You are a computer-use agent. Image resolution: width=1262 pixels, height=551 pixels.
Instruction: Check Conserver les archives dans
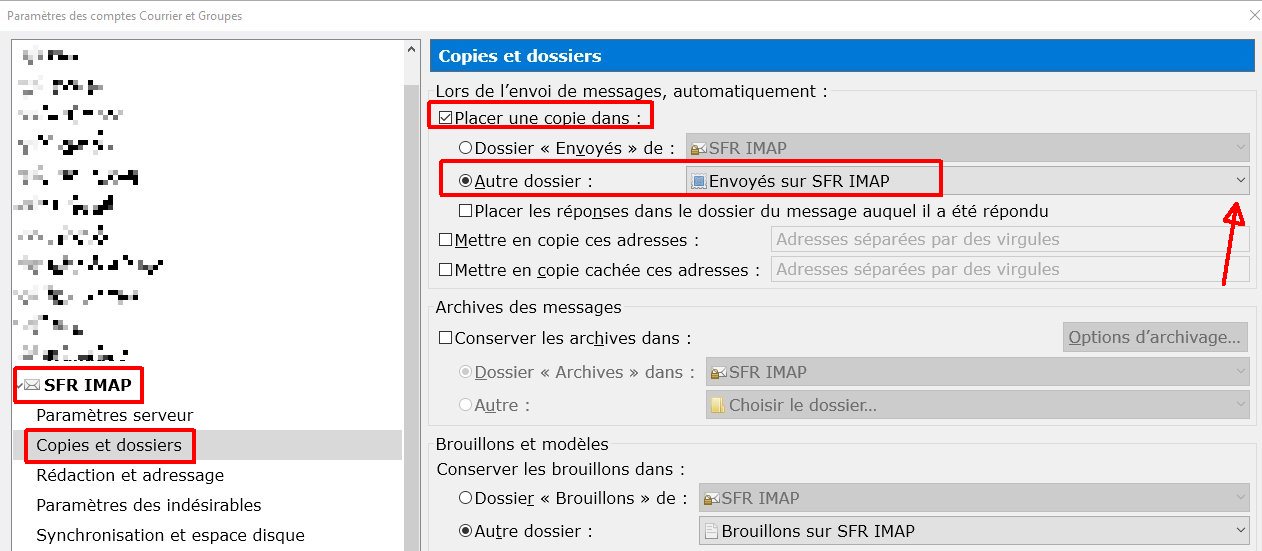[446, 338]
